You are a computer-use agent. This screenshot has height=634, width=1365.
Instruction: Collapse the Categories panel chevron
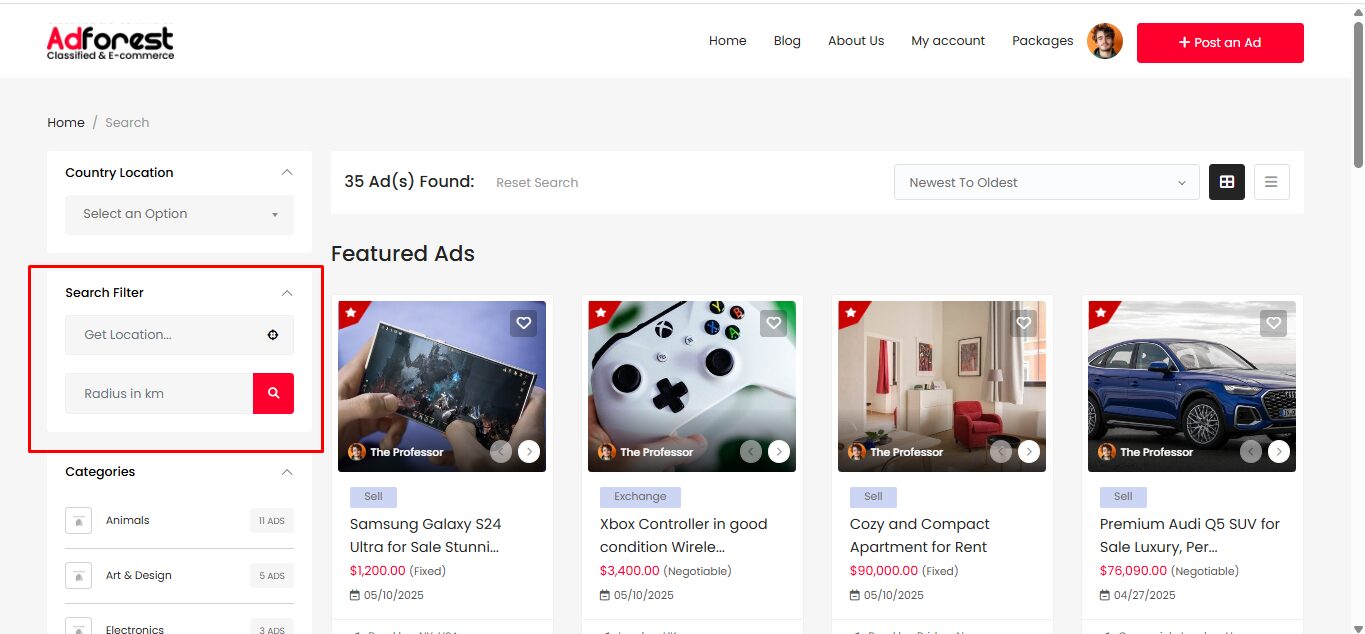click(x=287, y=472)
